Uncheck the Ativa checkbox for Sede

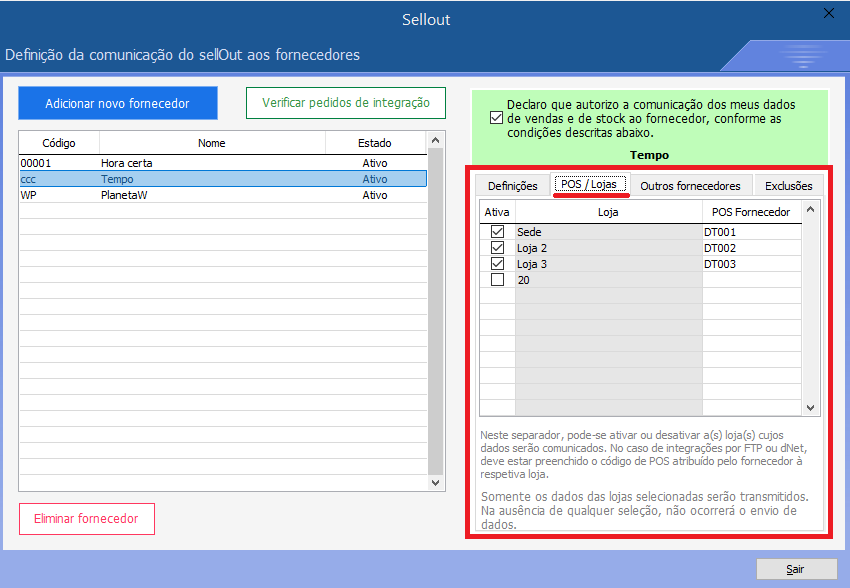[497, 232]
